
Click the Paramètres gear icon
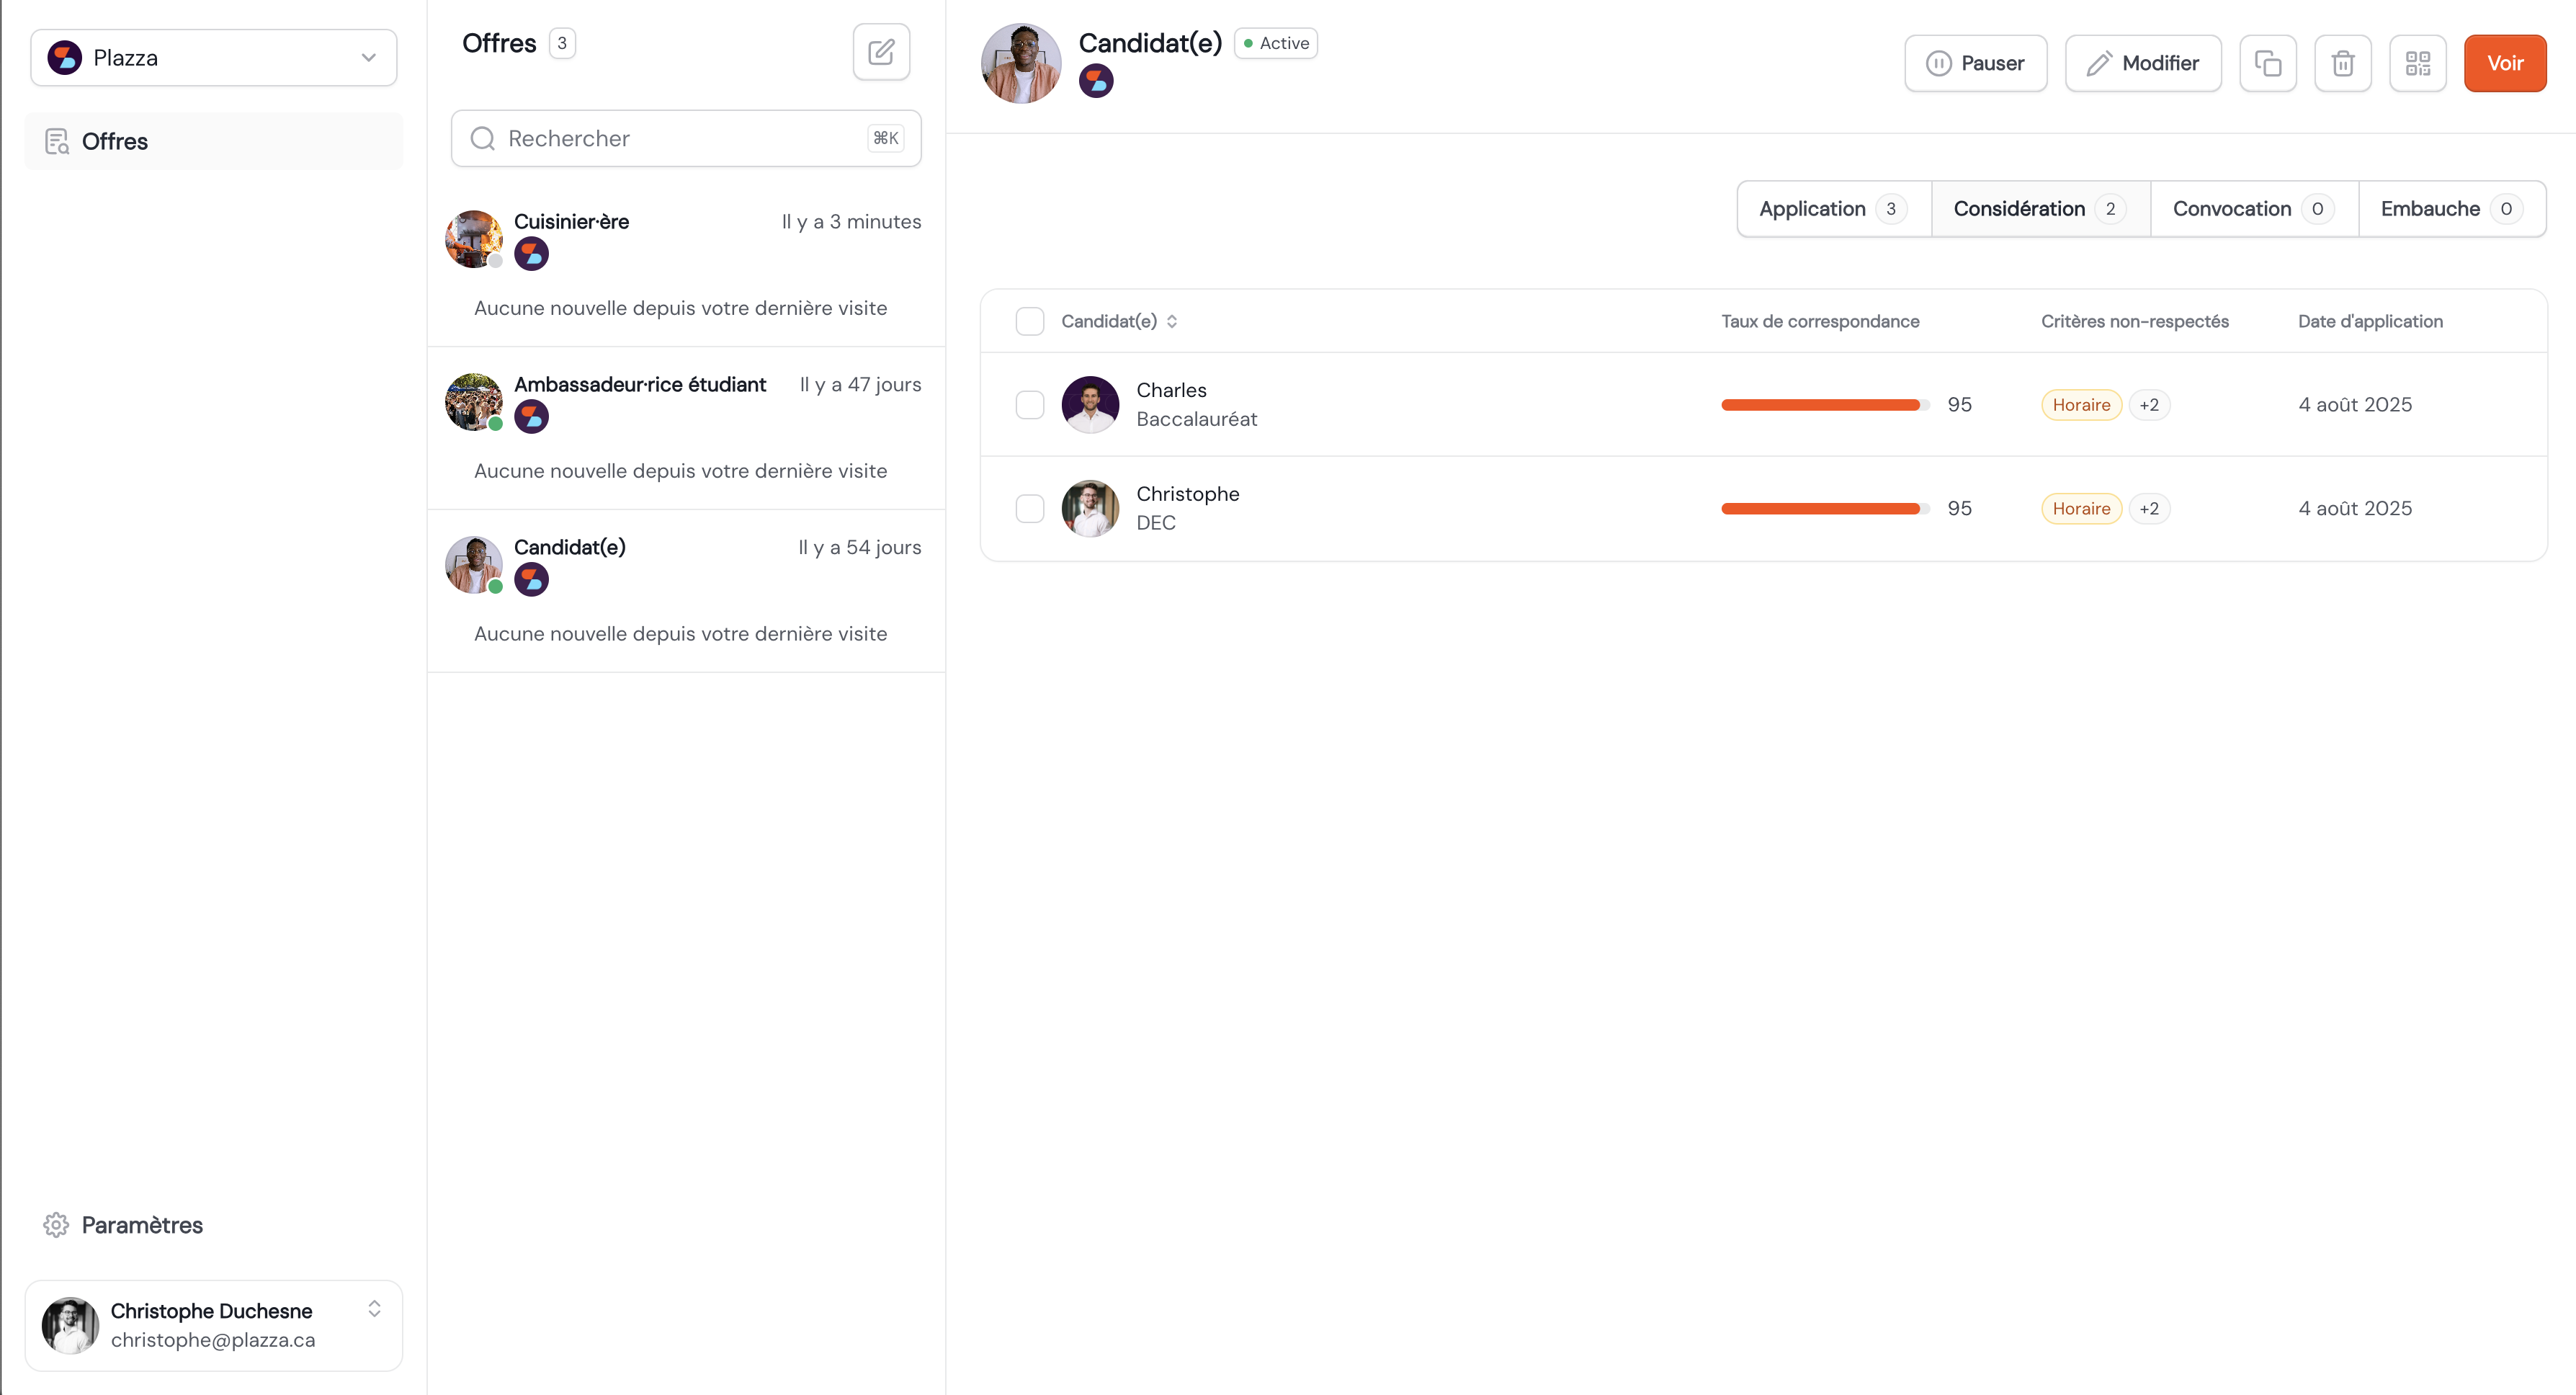[x=56, y=1225]
